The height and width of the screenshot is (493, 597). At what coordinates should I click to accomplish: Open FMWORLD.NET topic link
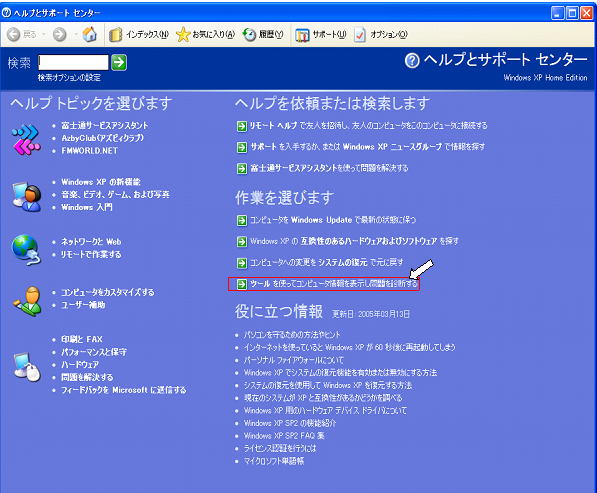click(89, 151)
